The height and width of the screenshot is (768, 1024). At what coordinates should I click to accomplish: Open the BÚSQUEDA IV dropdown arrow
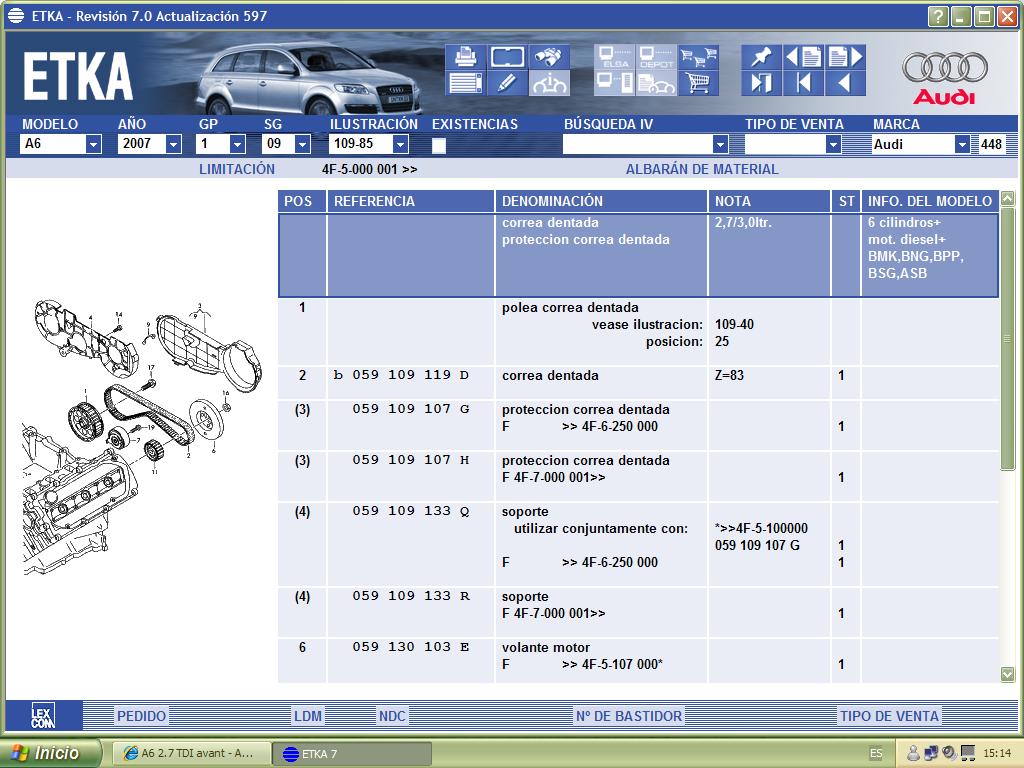coord(720,144)
